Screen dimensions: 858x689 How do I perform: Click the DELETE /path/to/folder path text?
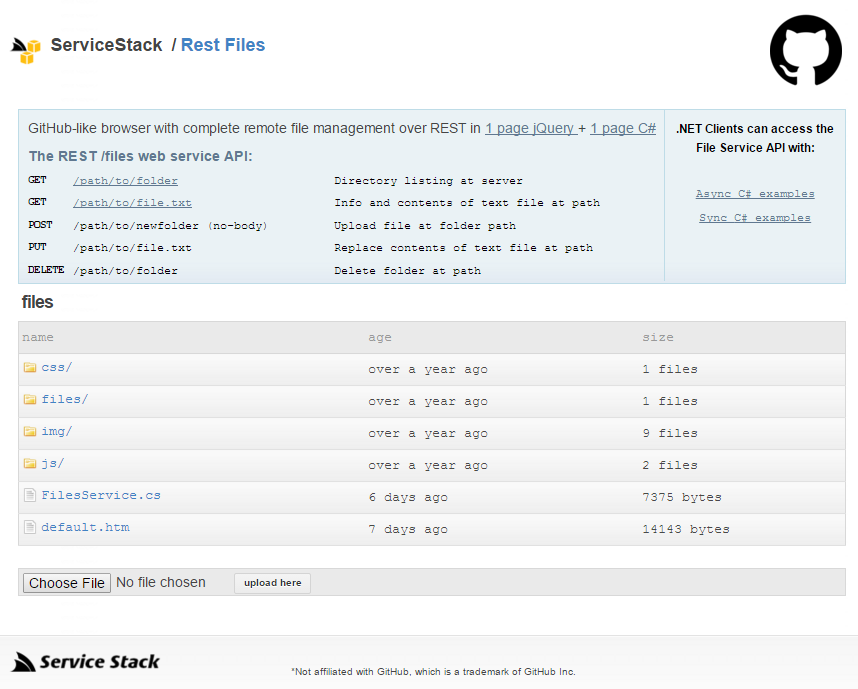[125, 271]
